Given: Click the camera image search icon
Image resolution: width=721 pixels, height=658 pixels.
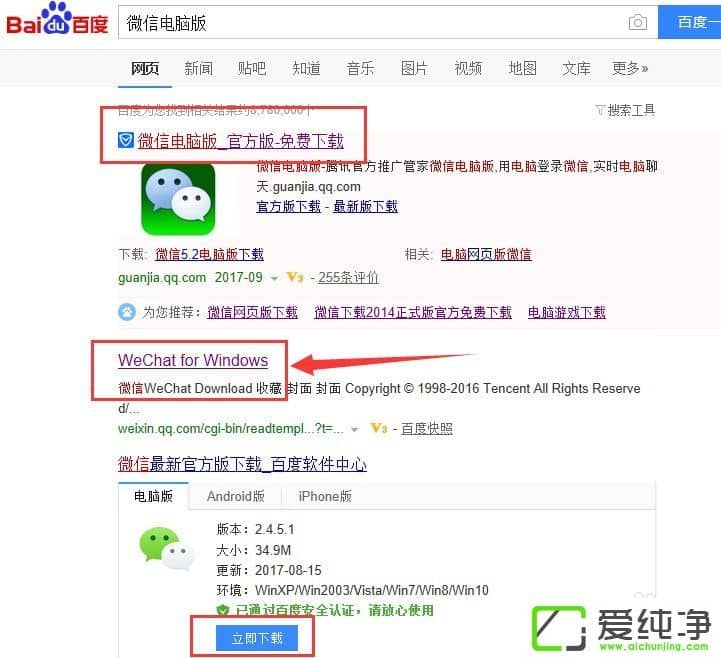Looking at the screenshot, I should pos(637,22).
